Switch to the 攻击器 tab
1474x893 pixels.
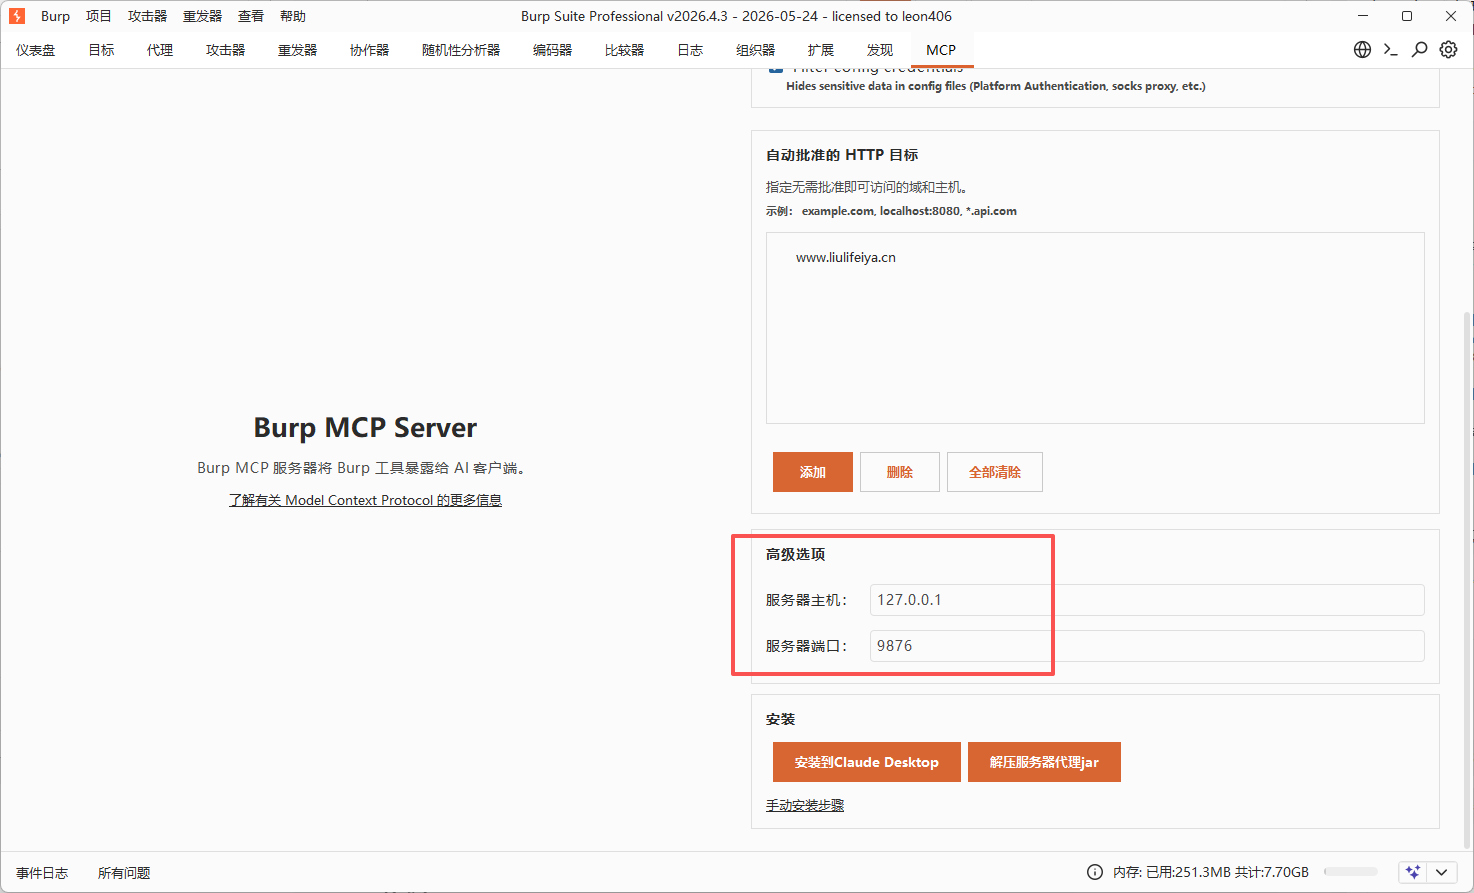tap(226, 50)
